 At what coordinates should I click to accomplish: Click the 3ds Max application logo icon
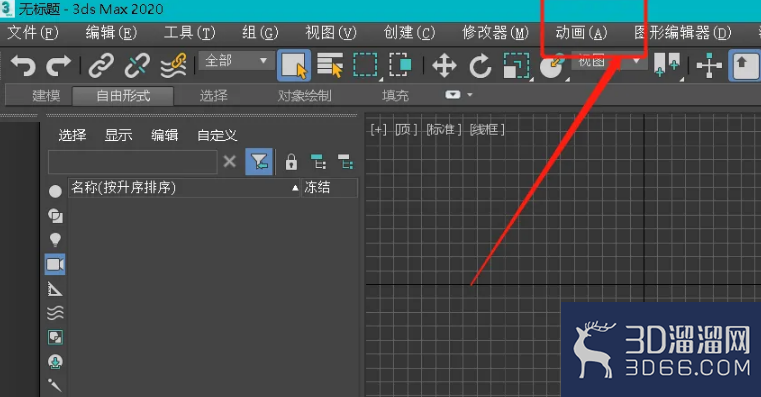6,9
